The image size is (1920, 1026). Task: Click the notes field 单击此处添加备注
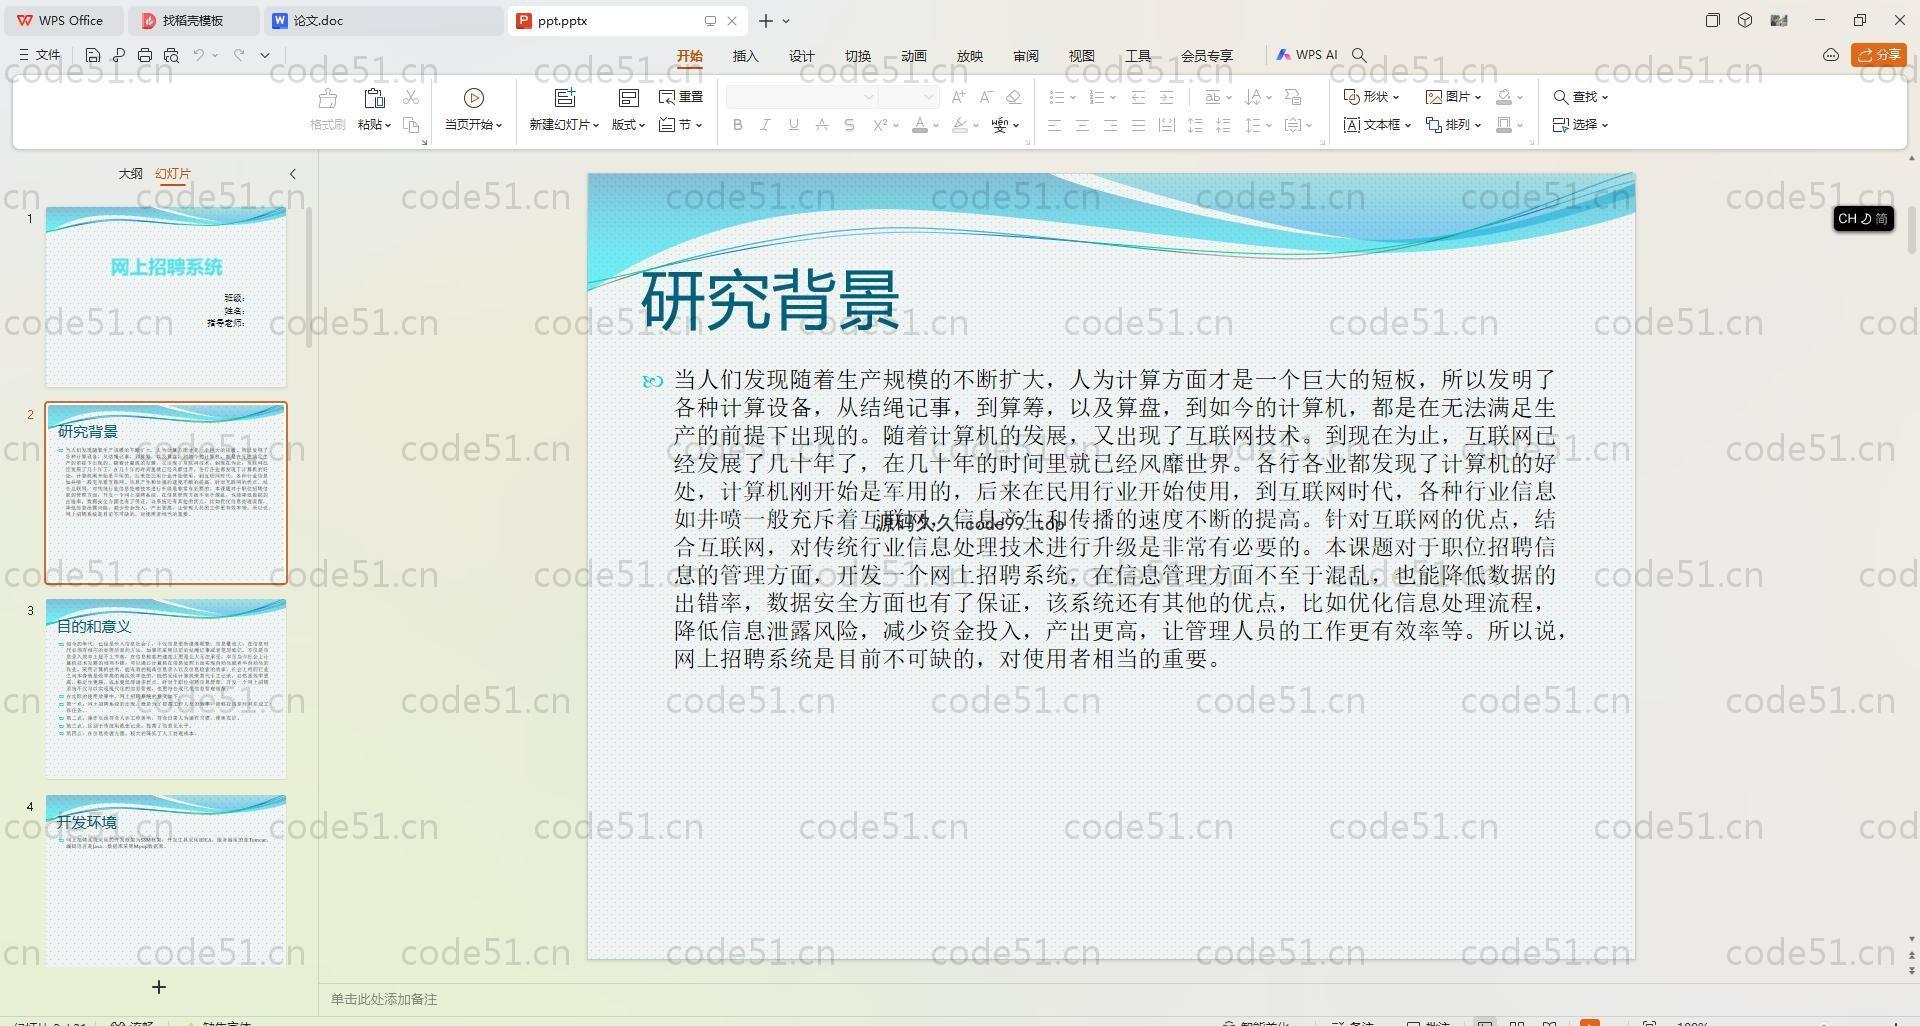click(x=384, y=999)
